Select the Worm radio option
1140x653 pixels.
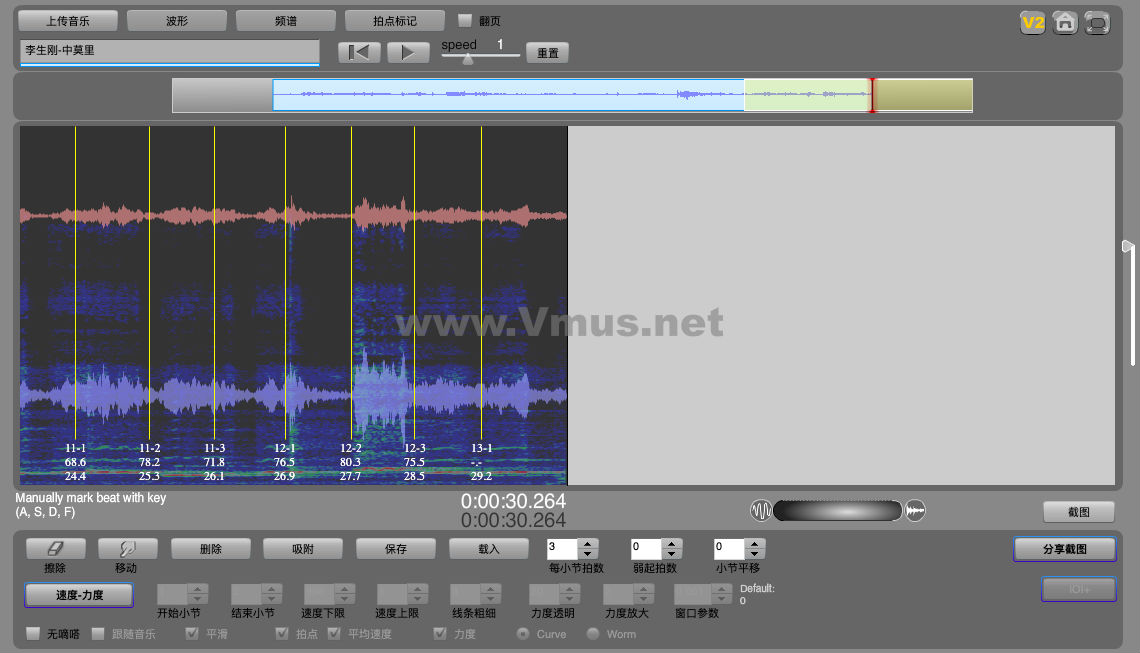tap(593, 634)
